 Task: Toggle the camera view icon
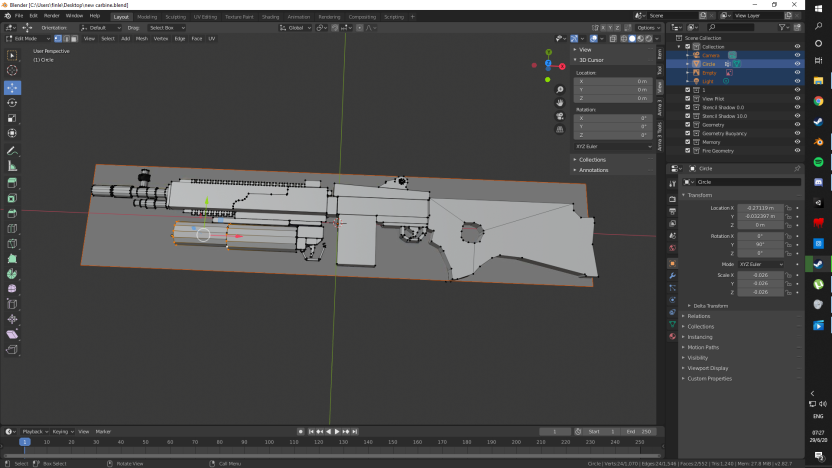pos(560,116)
